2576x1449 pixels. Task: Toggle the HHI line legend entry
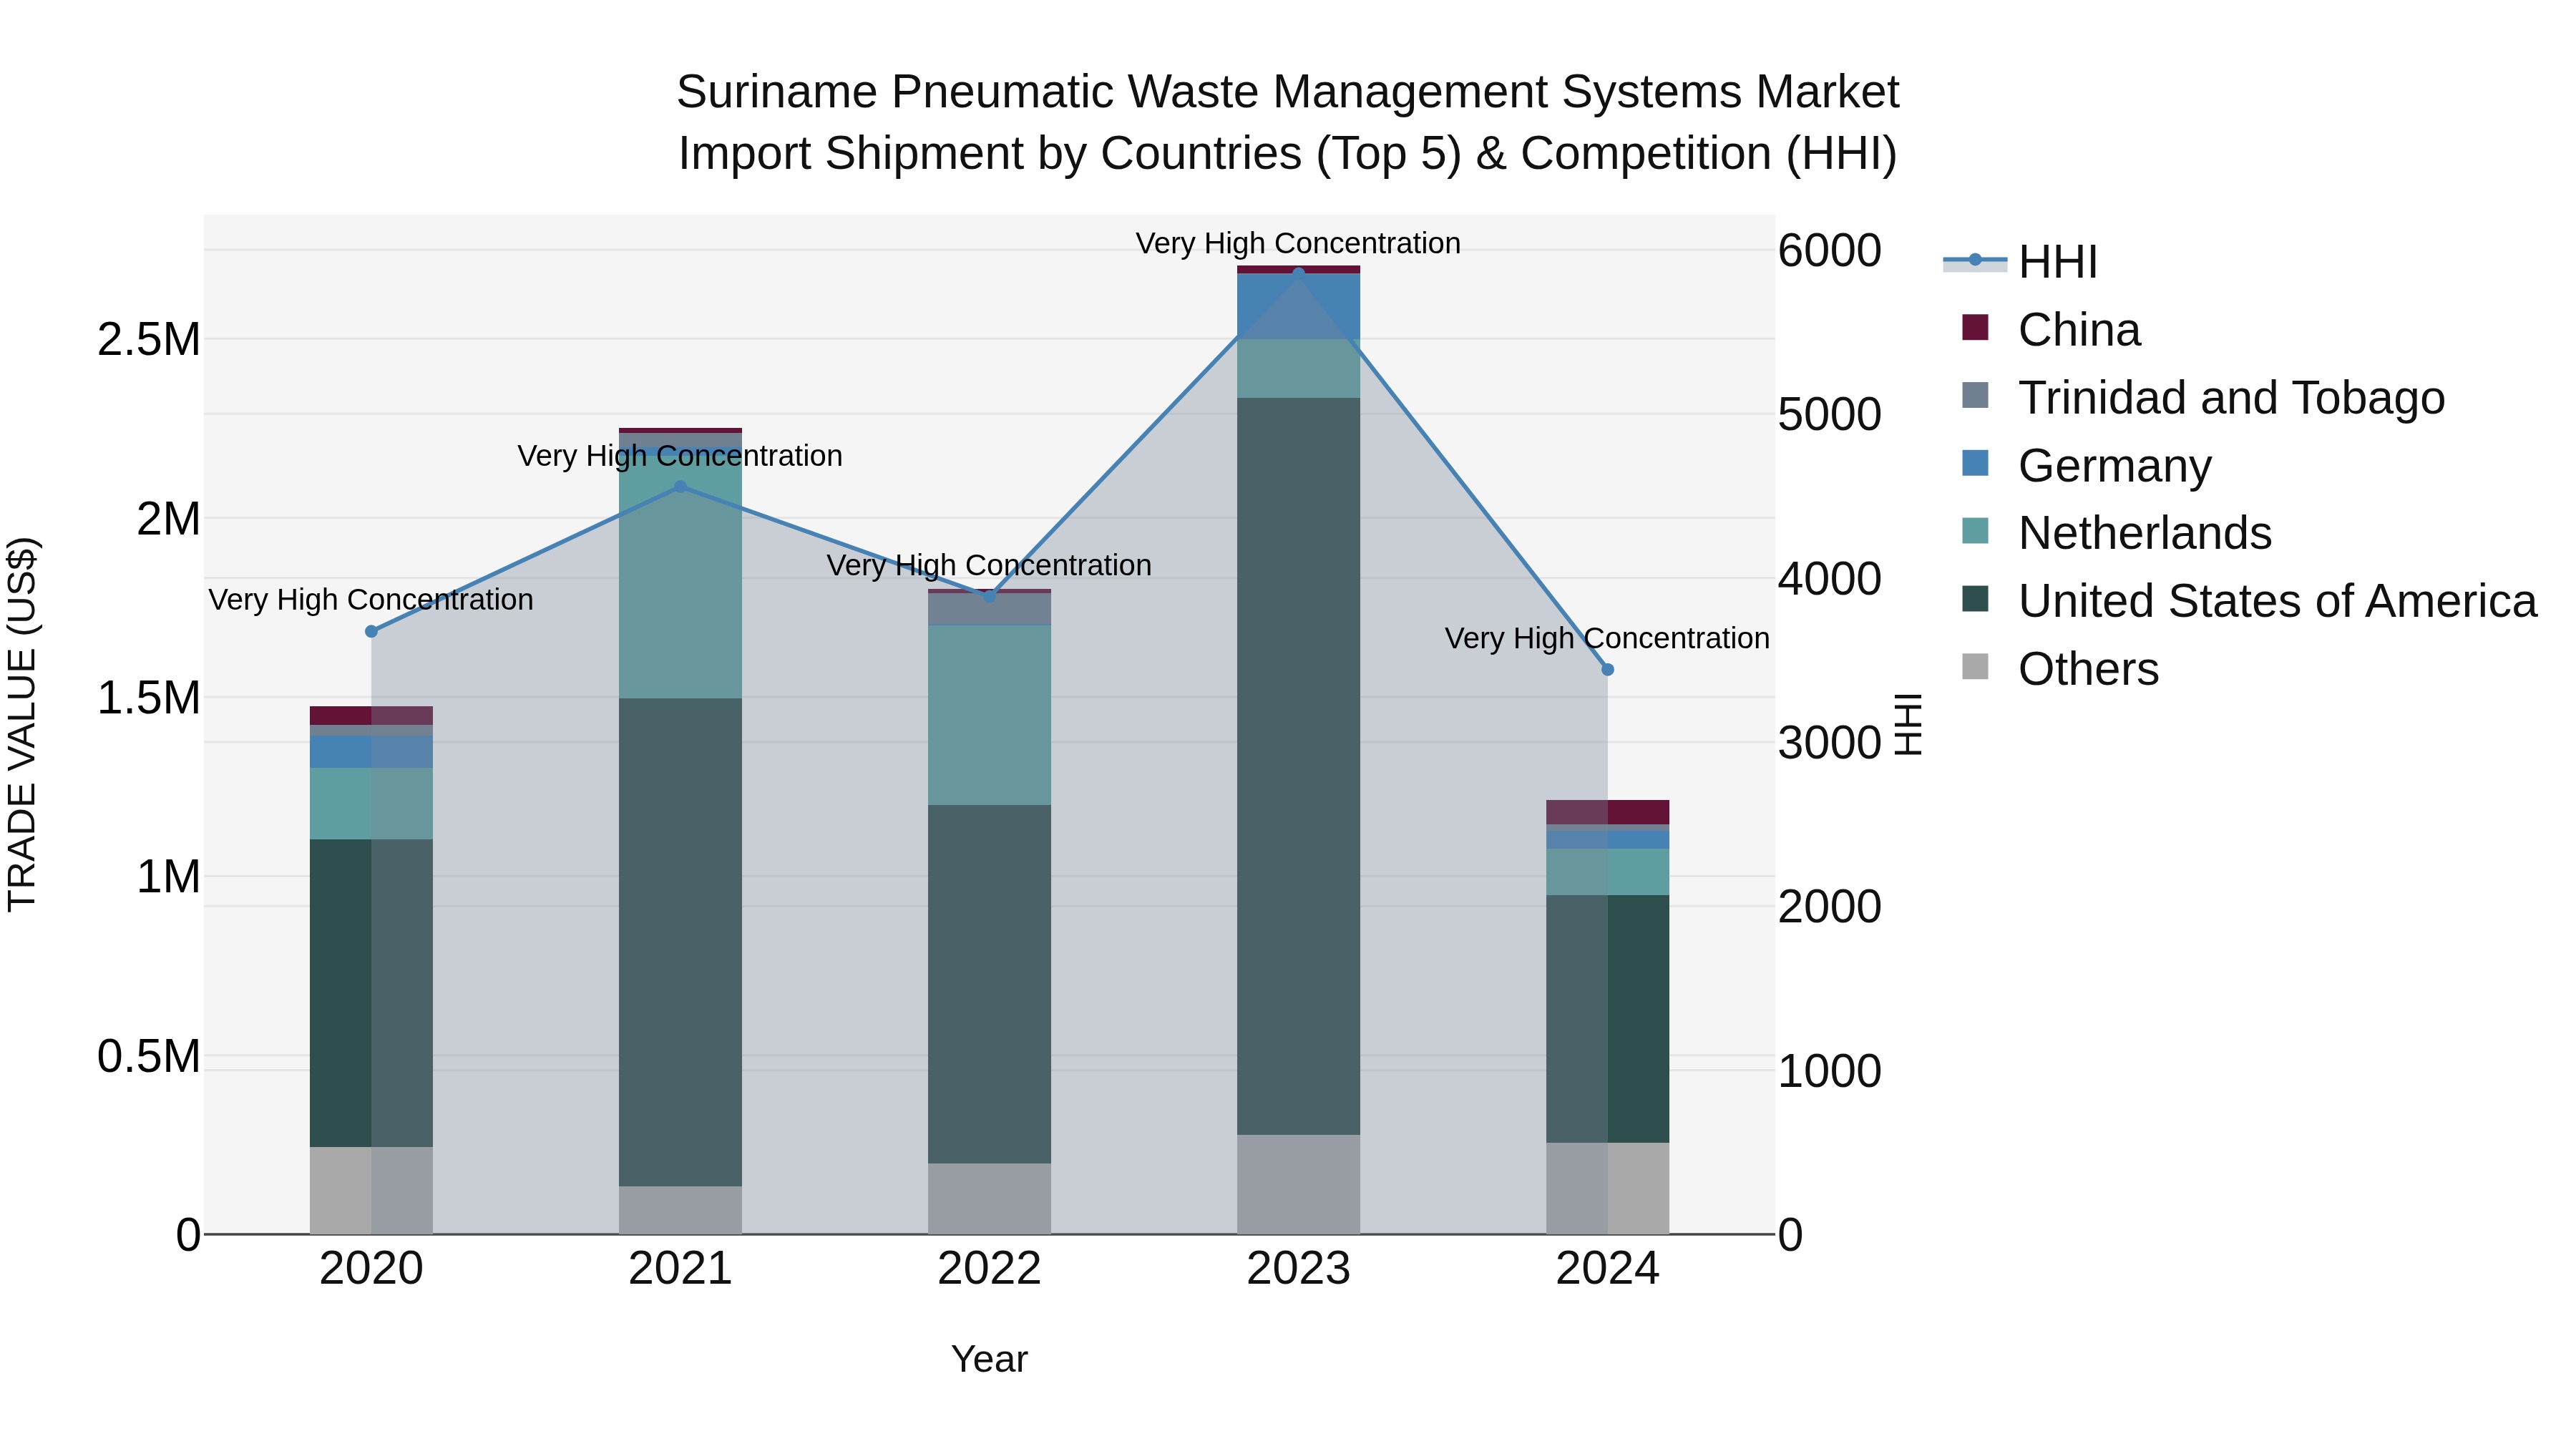[2020, 262]
